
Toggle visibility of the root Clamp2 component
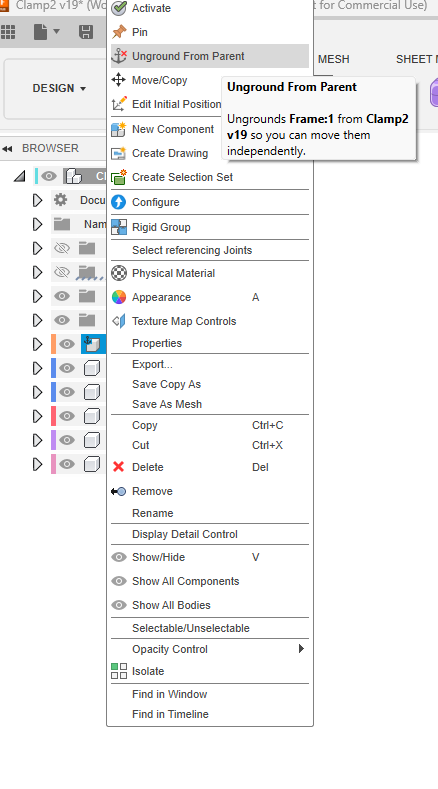(49, 176)
